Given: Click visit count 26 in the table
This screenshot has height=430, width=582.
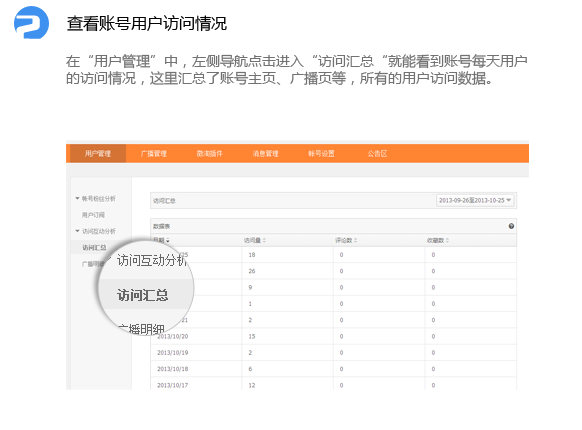Looking at the screenshot, I should [252, 271].
